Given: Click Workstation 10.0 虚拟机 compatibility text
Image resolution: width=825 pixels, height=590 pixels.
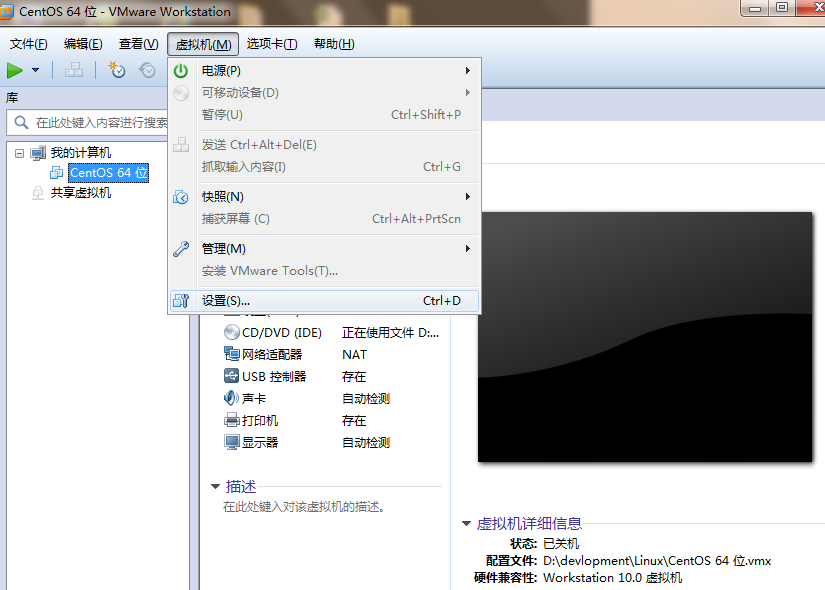Looking at the screenshot, I should tap(612, 578).
